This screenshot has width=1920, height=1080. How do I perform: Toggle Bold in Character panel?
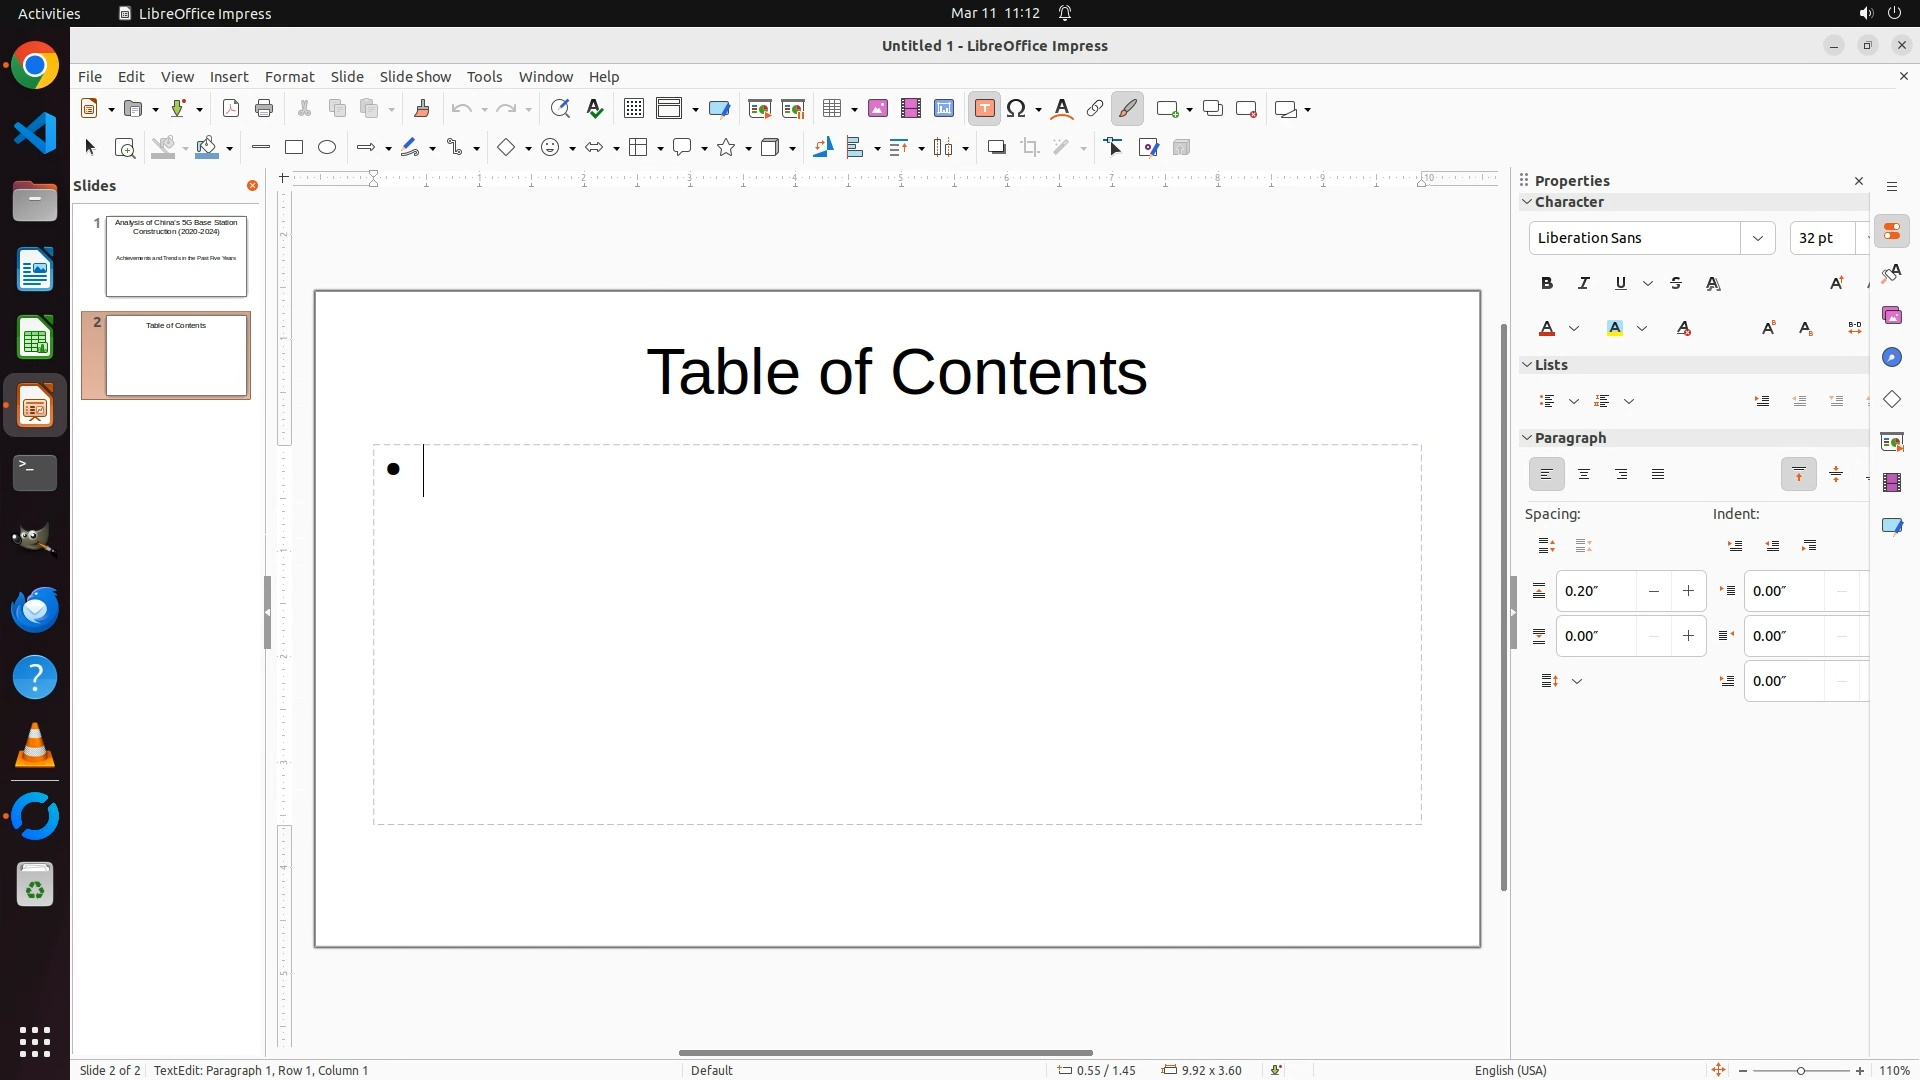click(1547, 284)
